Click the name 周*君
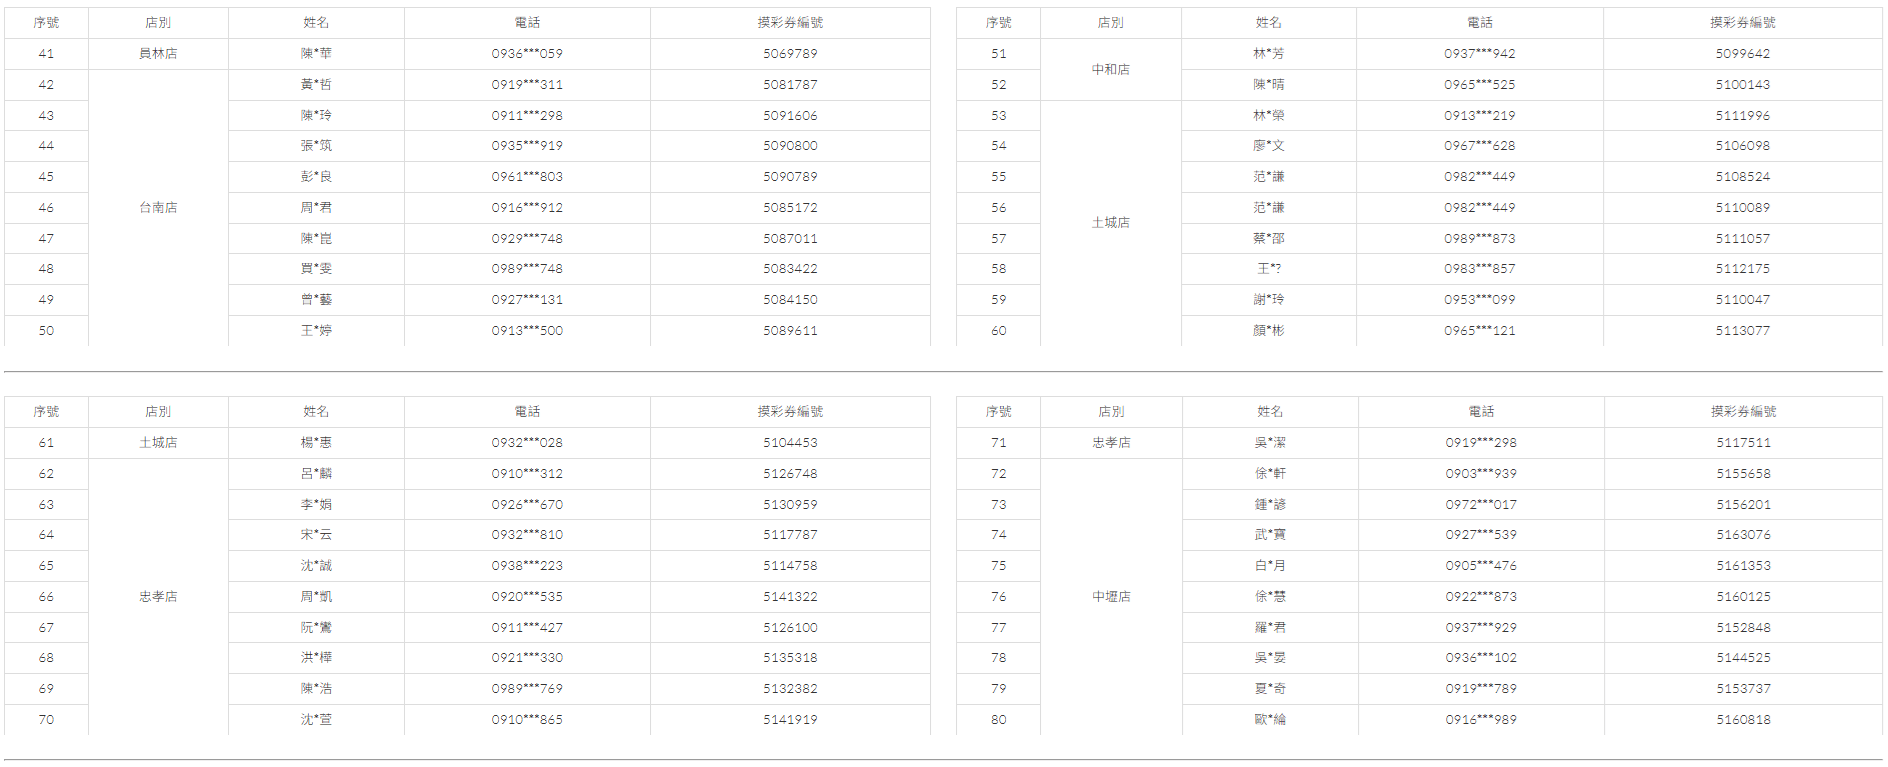 [x=316, y=208]
